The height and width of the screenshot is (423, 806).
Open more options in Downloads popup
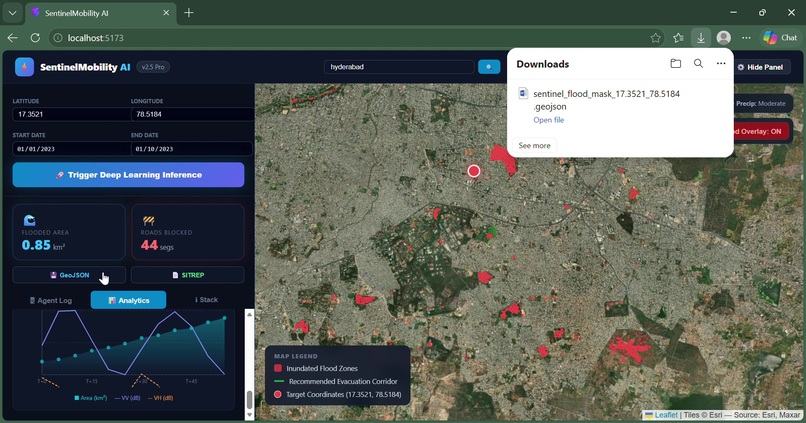[x=721, y=64]
